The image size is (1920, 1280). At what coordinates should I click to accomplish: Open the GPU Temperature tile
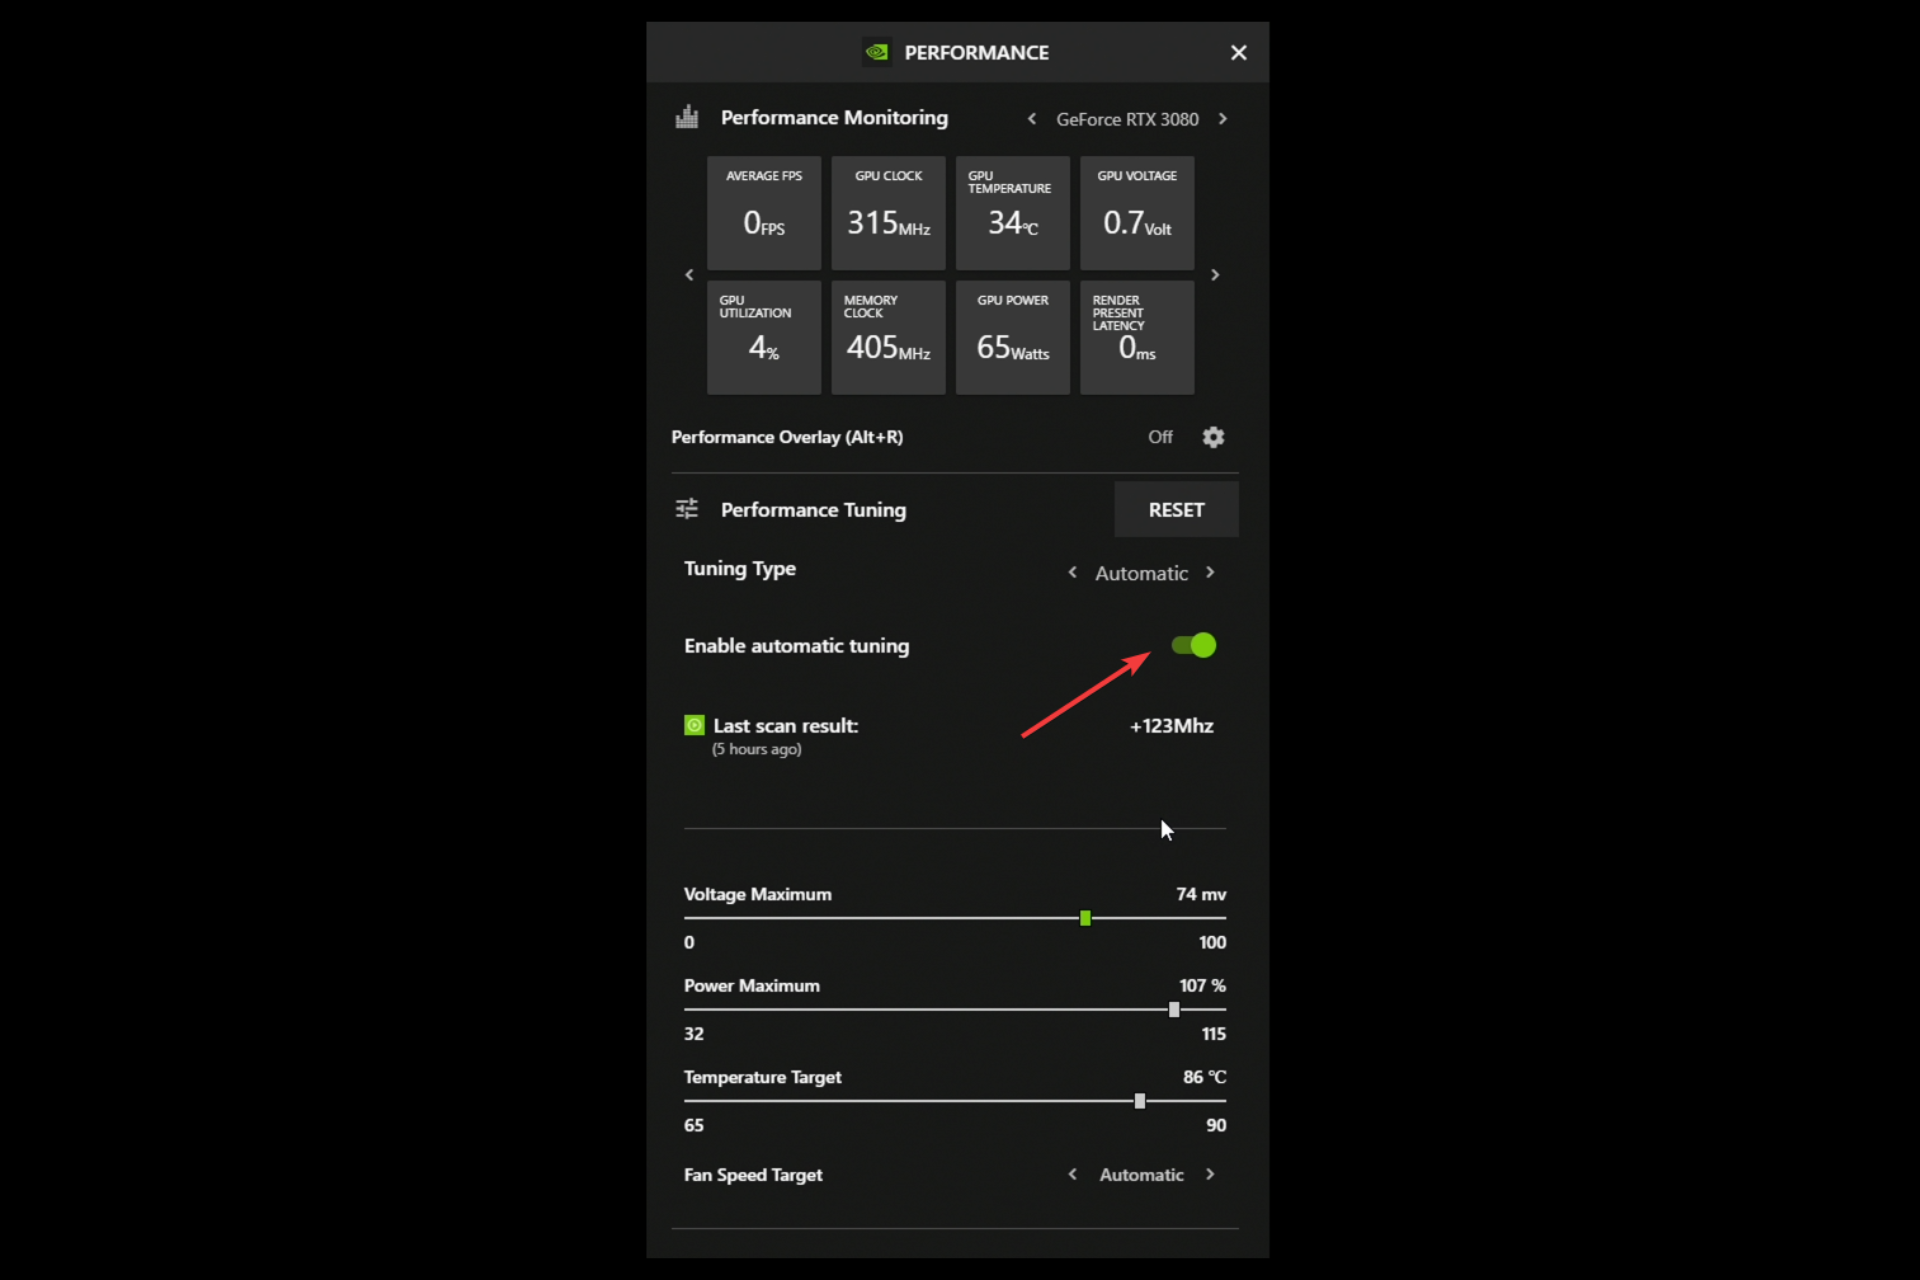[x=1012, y=213]
